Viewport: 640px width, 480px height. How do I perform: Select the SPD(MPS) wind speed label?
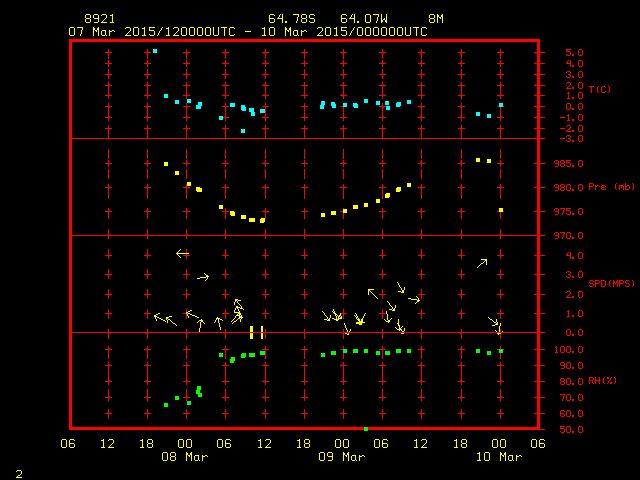(612, 283)
